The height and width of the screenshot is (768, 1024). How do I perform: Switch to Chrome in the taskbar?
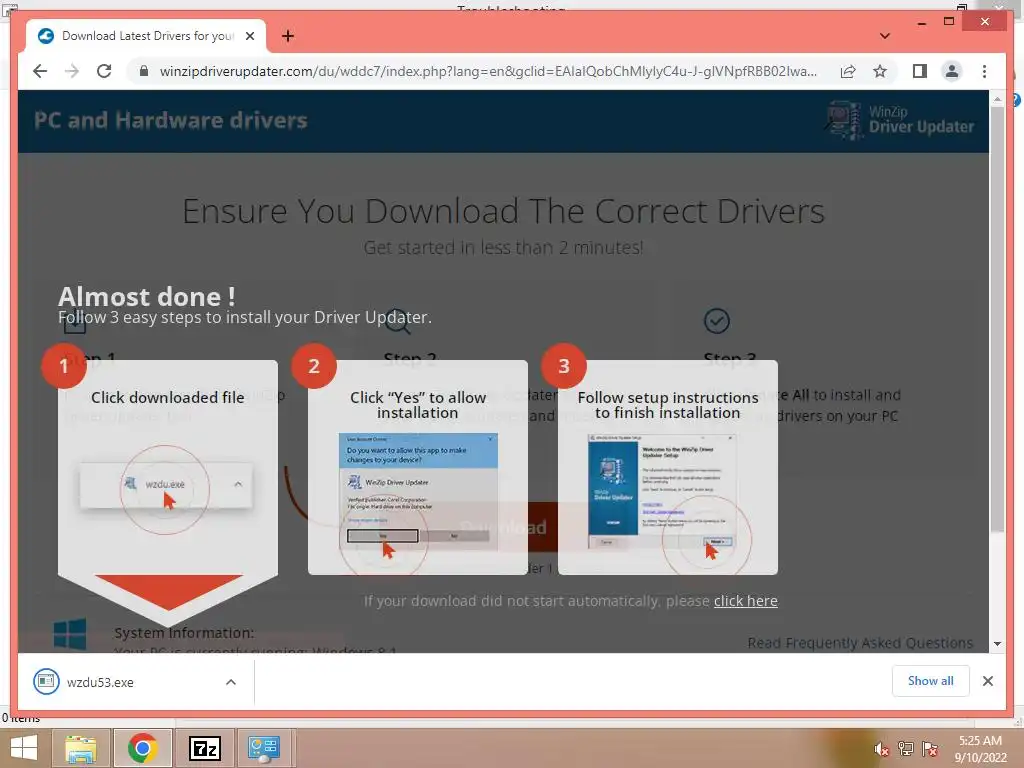point(142,748)
